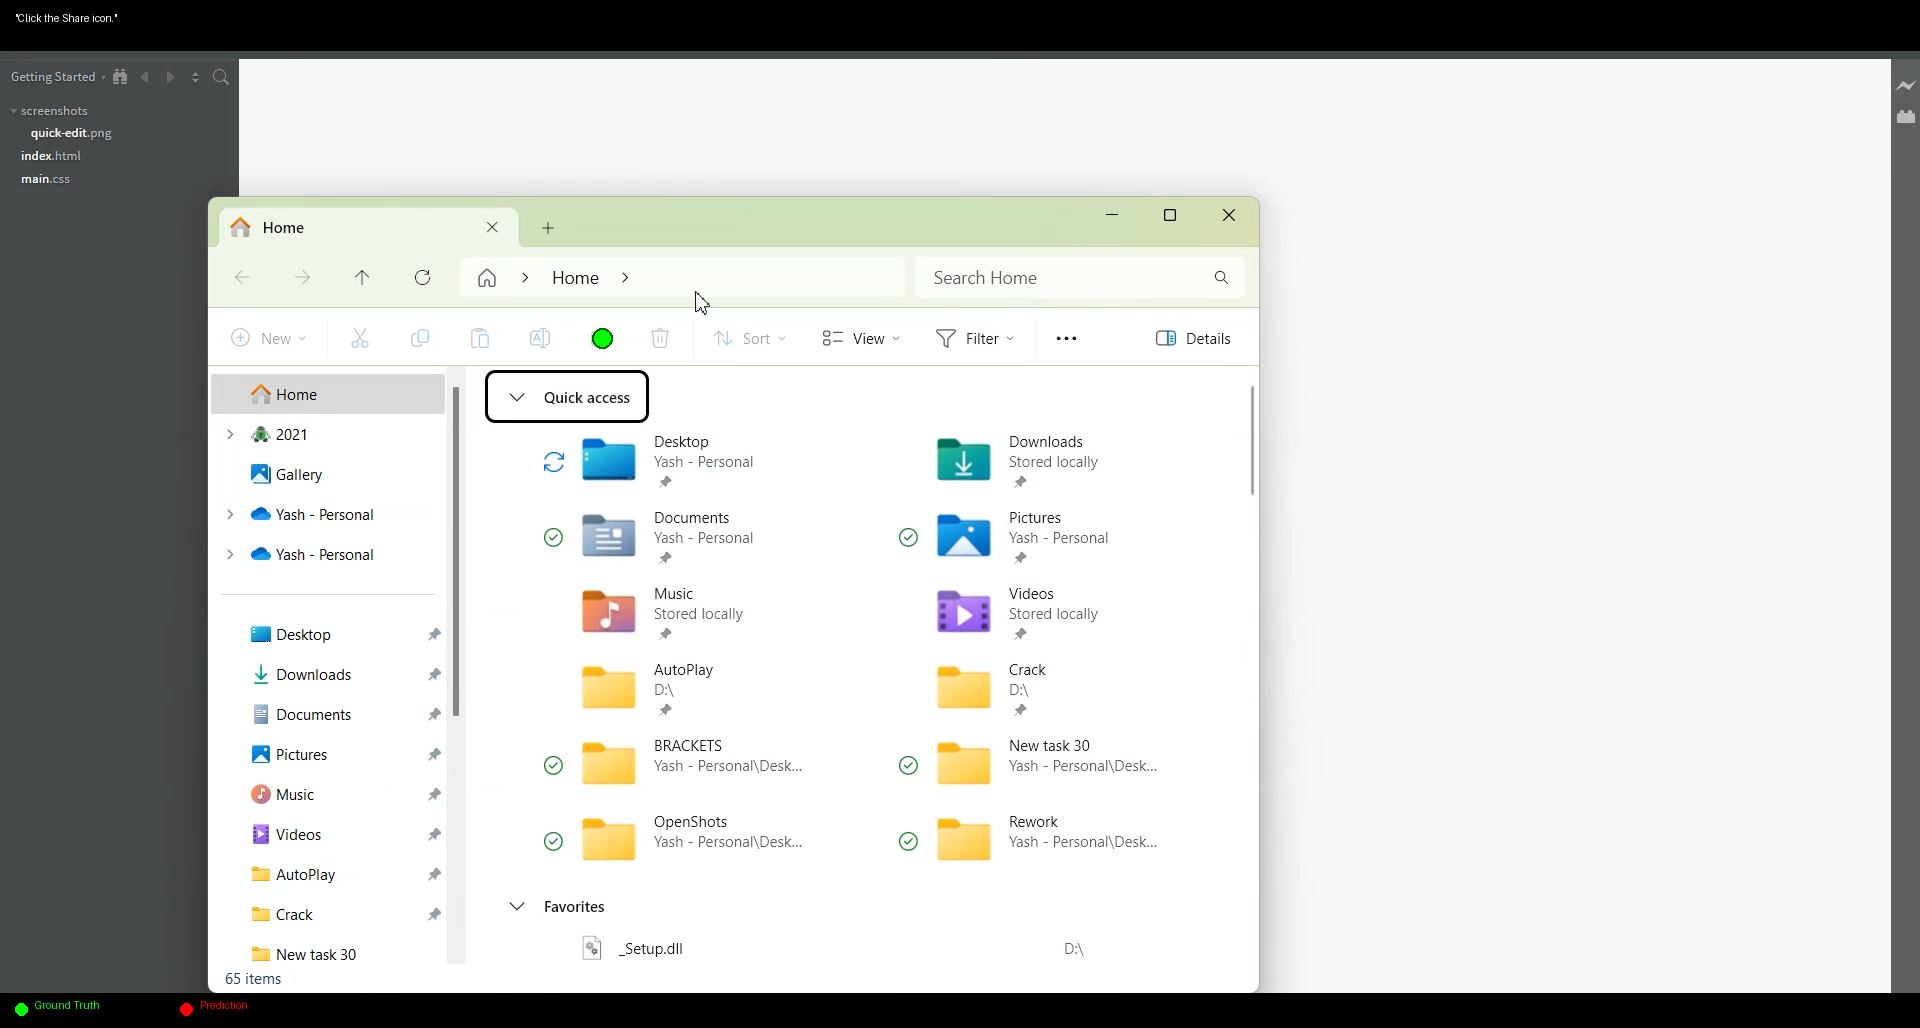This screenshot has width=1920, height=1028.
Task: Click the Cut scissors icon
Action: pyautogui.click(x=360, y=339)
